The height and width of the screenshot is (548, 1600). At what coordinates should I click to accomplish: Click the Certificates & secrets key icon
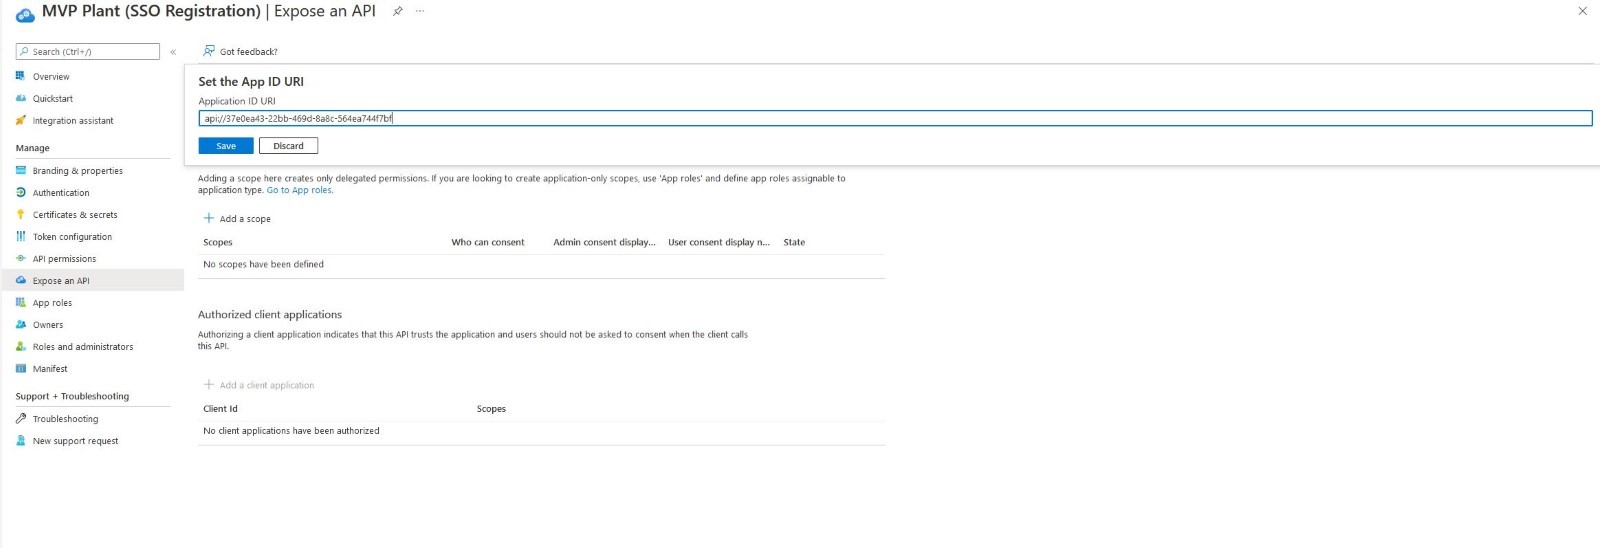[x=21, y=214]
